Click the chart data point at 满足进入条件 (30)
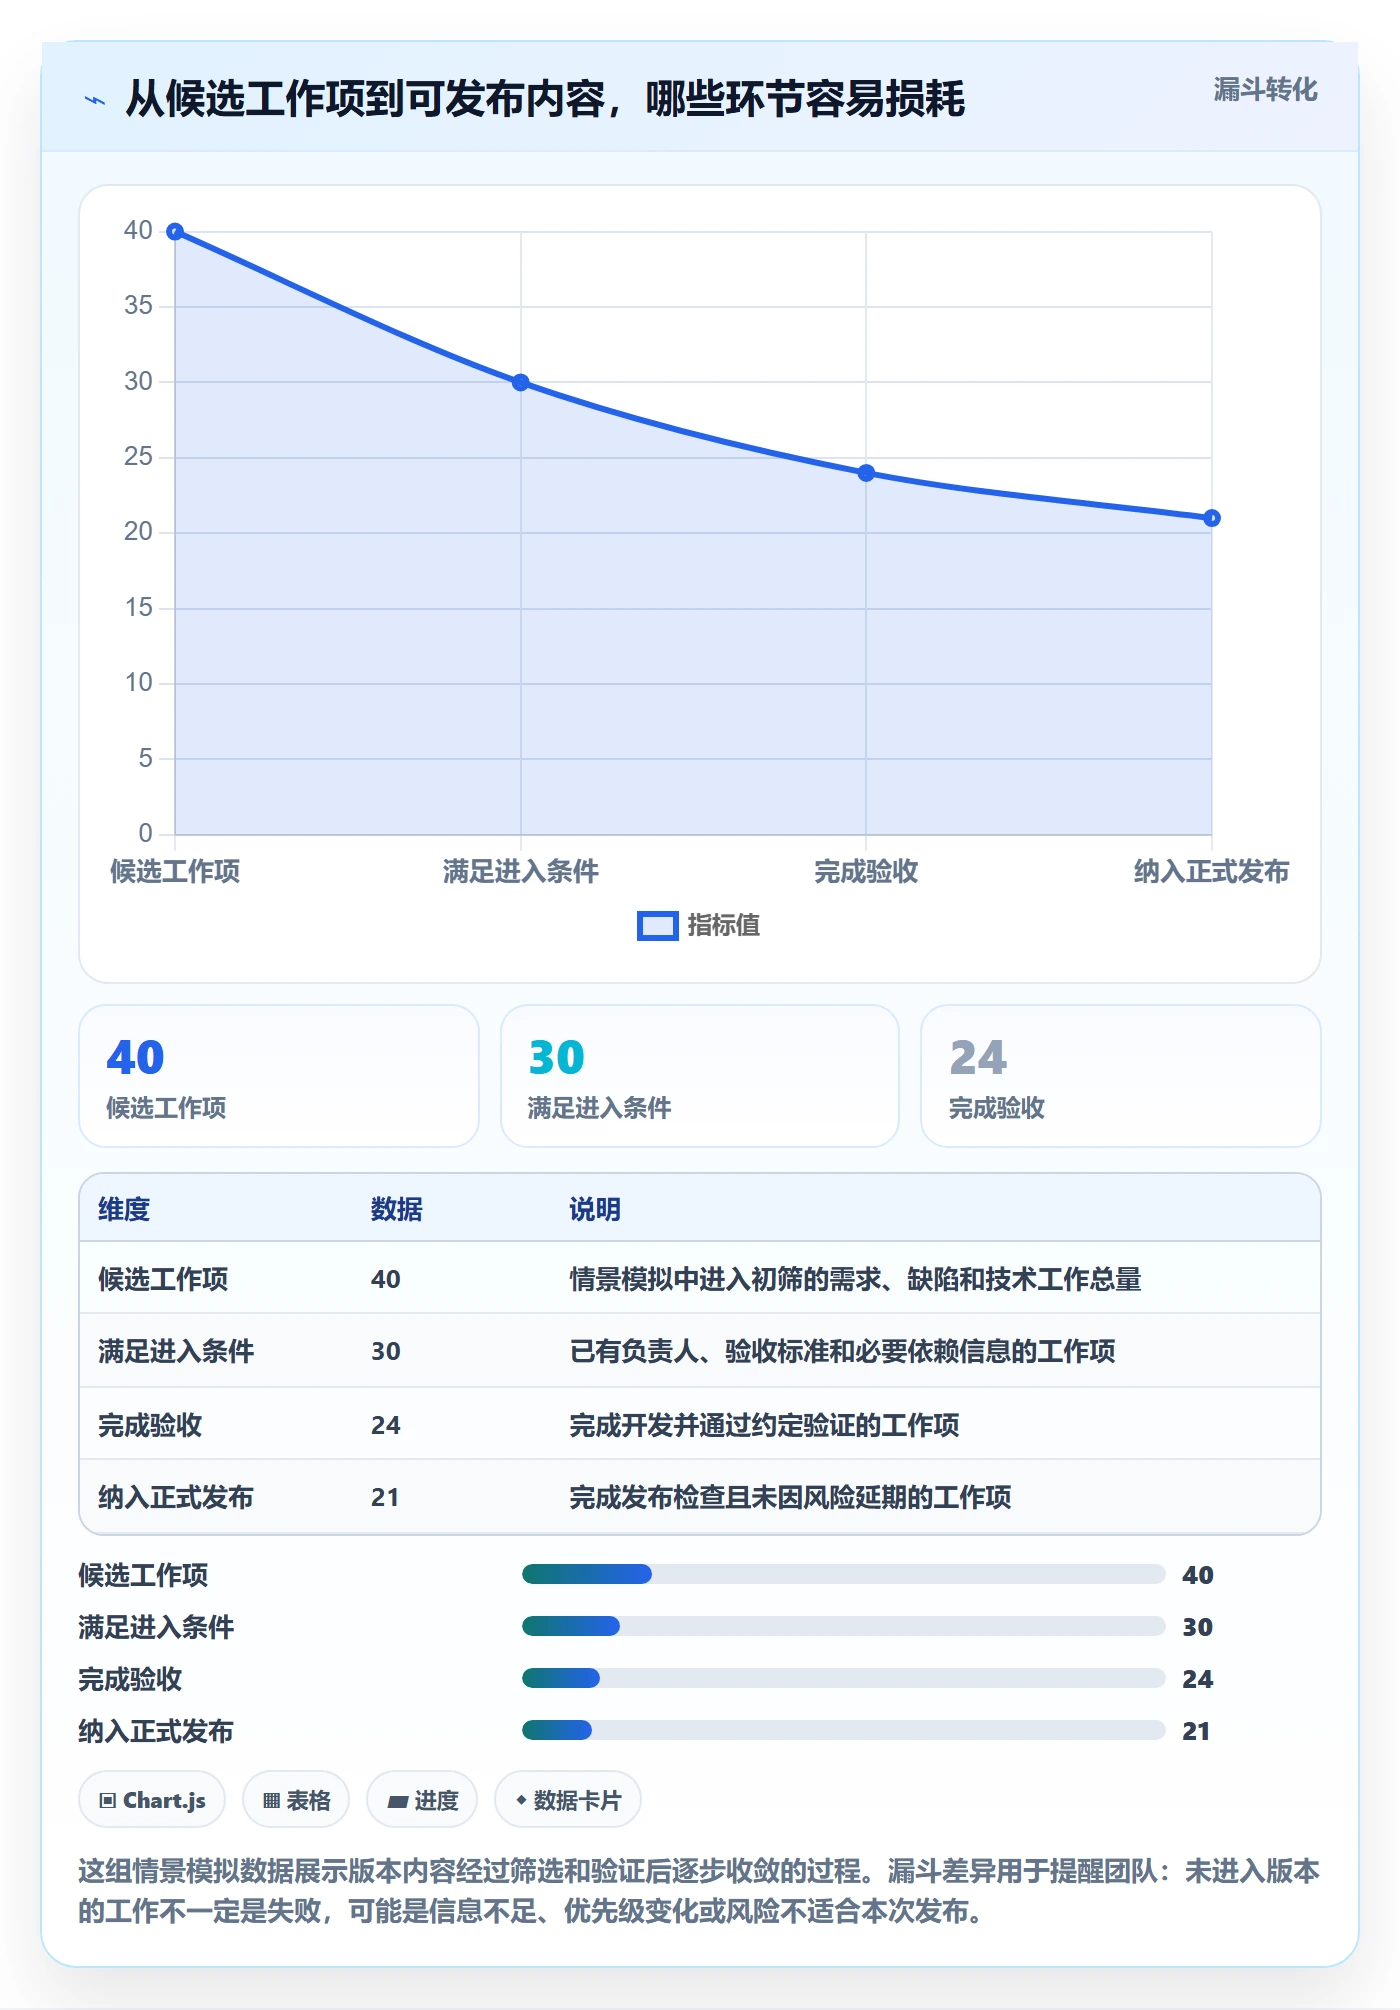Screen dimensions: 1400x2010 [521, 383]
